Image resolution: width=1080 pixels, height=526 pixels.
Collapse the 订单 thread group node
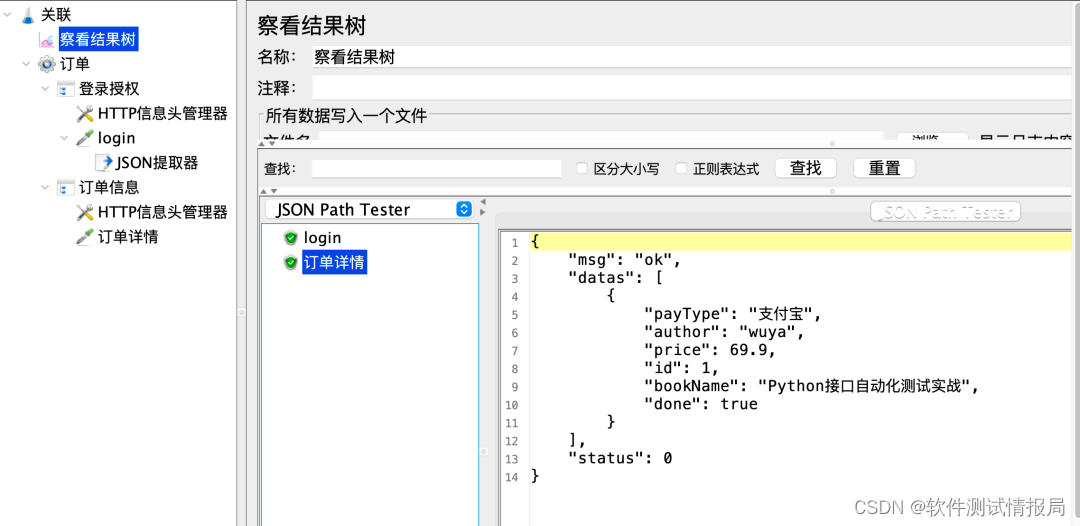click(26, 65)
